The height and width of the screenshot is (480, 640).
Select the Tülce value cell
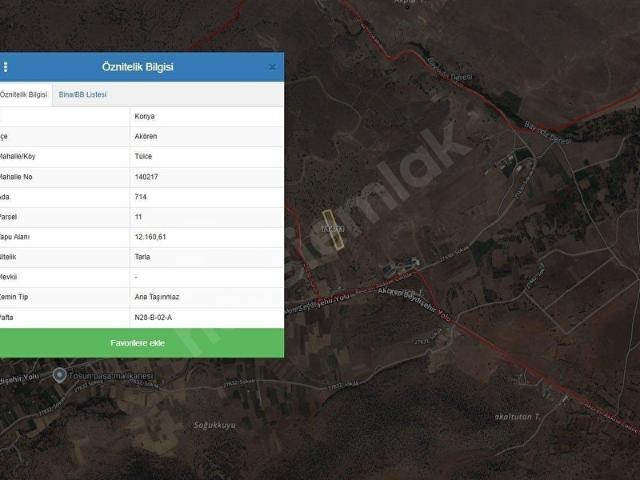(x=207, y=156)
